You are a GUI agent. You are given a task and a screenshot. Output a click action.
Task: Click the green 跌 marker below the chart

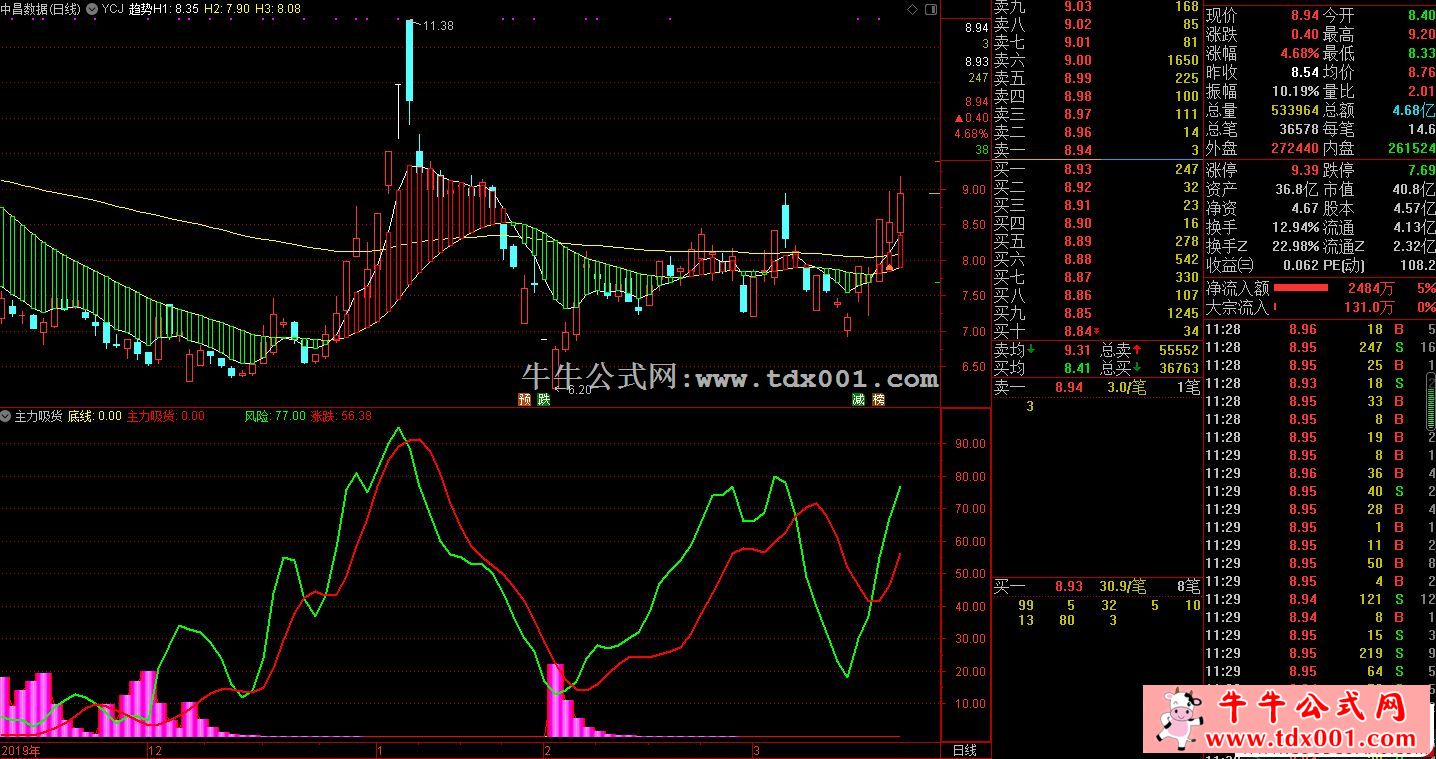tap(543, 400)
